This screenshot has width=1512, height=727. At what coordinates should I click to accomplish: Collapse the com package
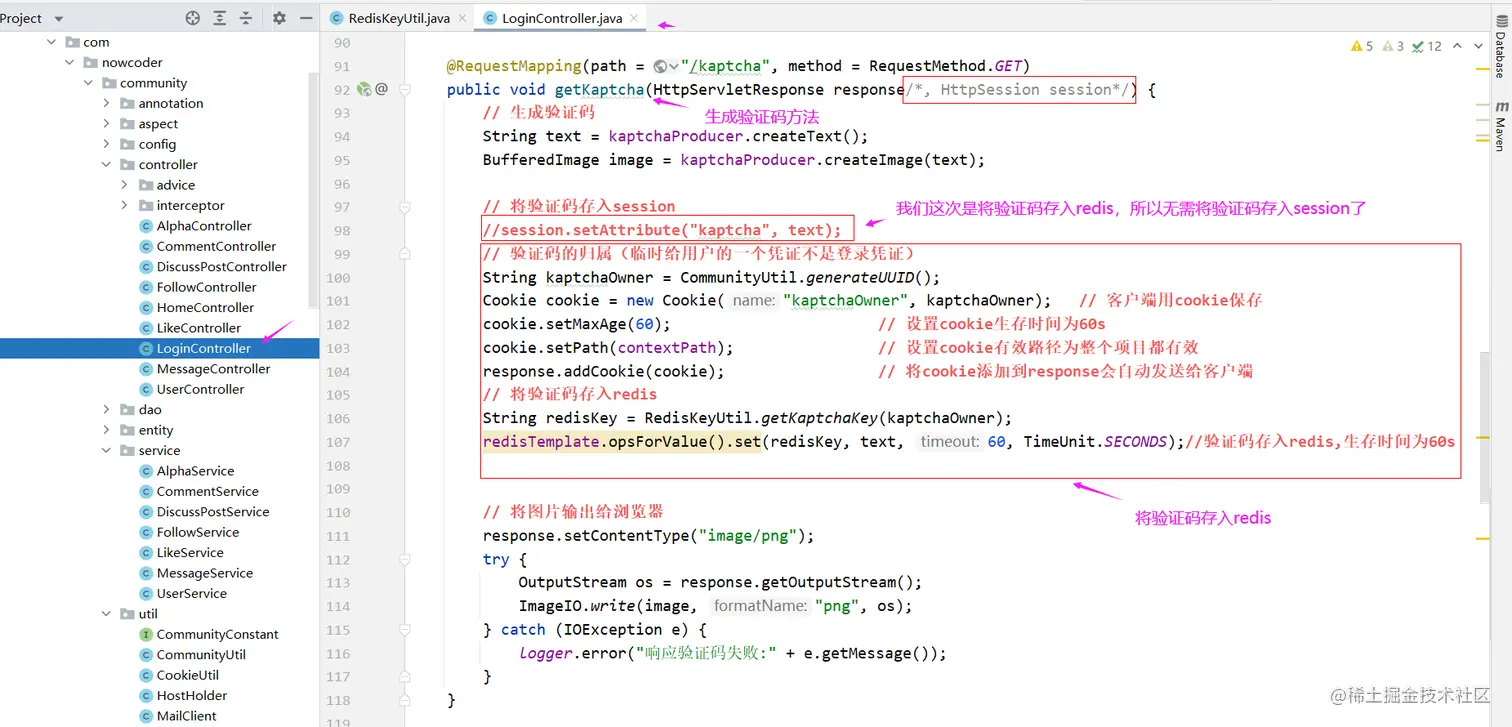(51, 42)
